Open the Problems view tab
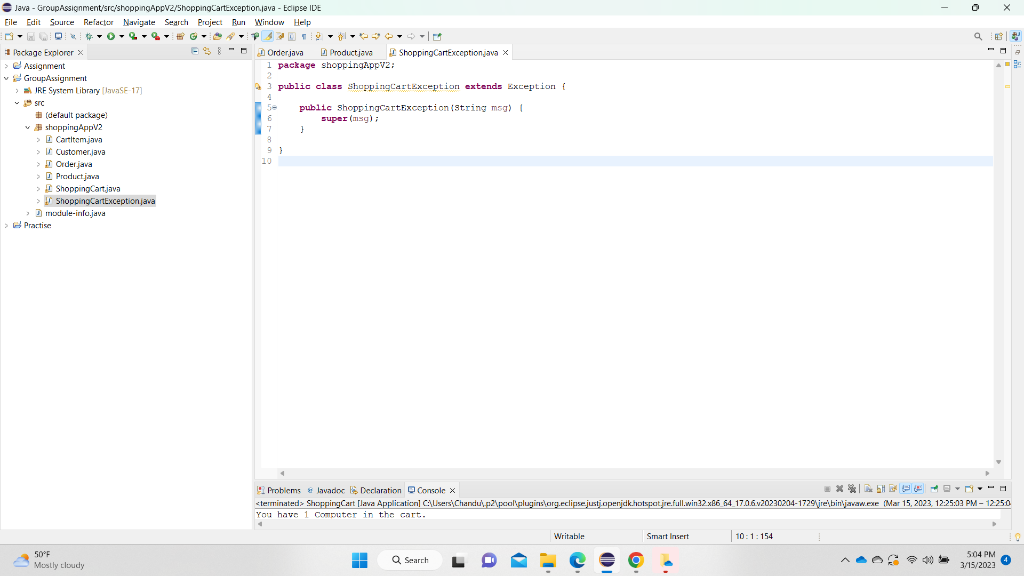 279,490
